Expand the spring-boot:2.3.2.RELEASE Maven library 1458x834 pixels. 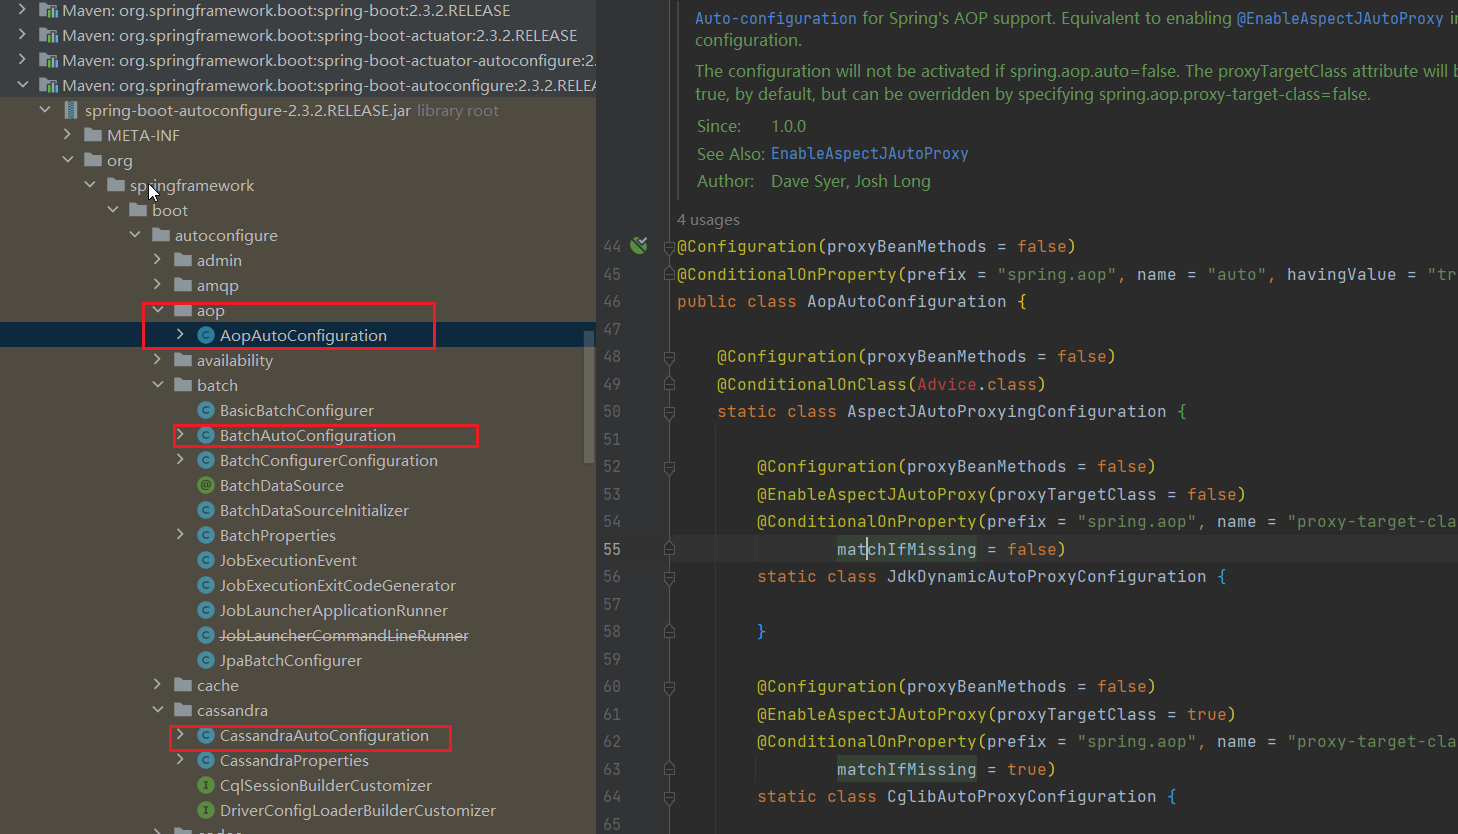[22, 10]
